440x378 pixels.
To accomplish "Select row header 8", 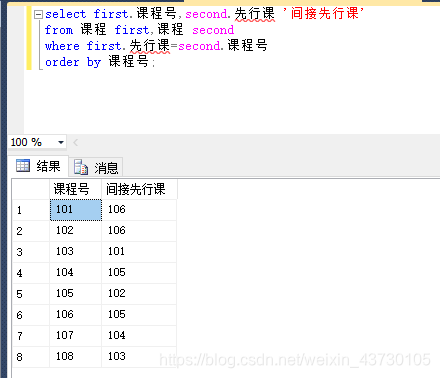I will [31, 357].
